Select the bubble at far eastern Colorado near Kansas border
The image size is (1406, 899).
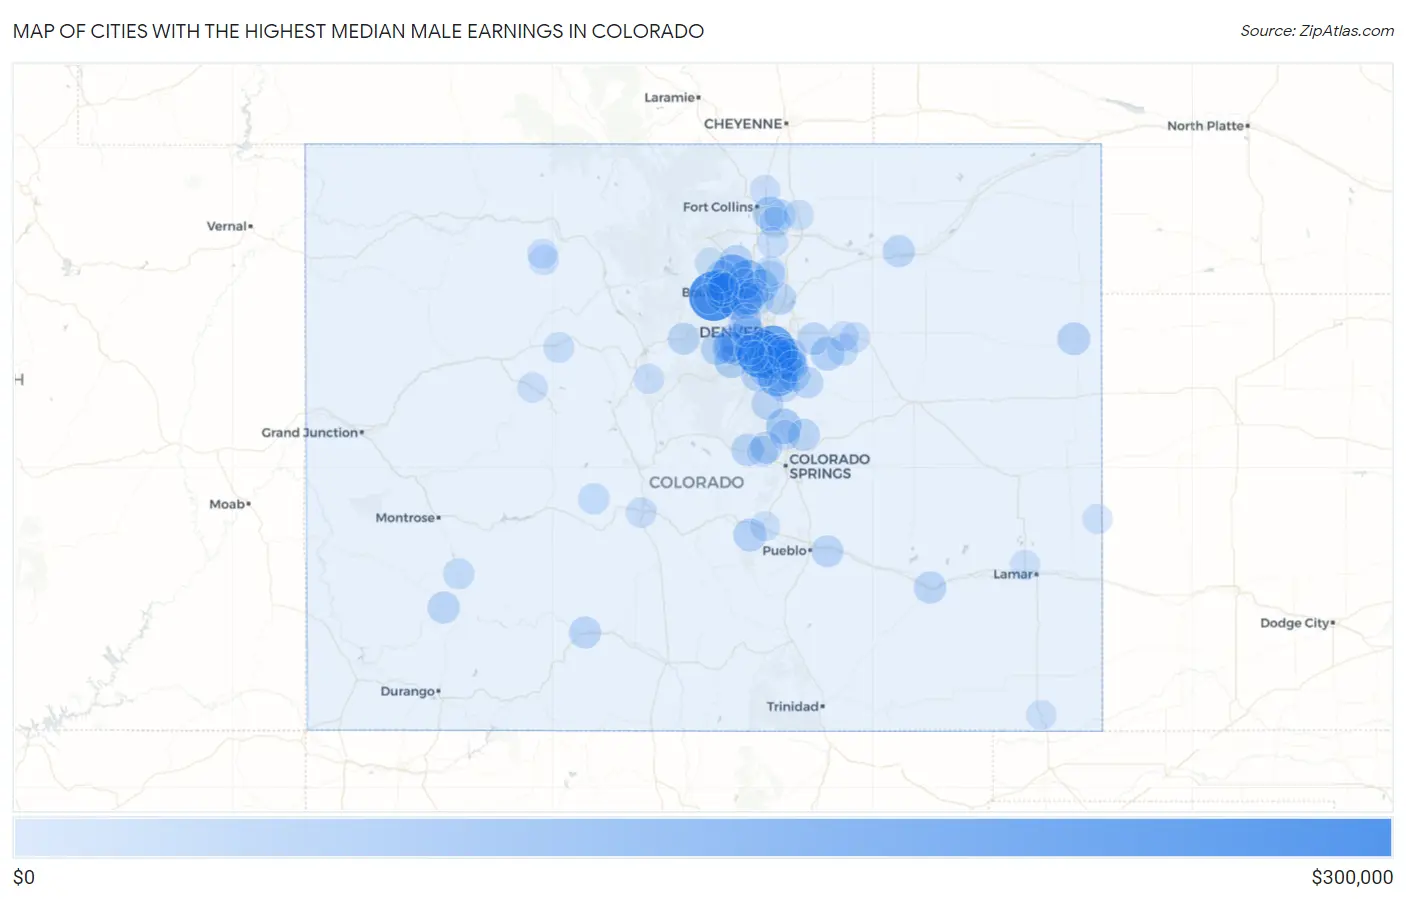[x=1073, y=339]
